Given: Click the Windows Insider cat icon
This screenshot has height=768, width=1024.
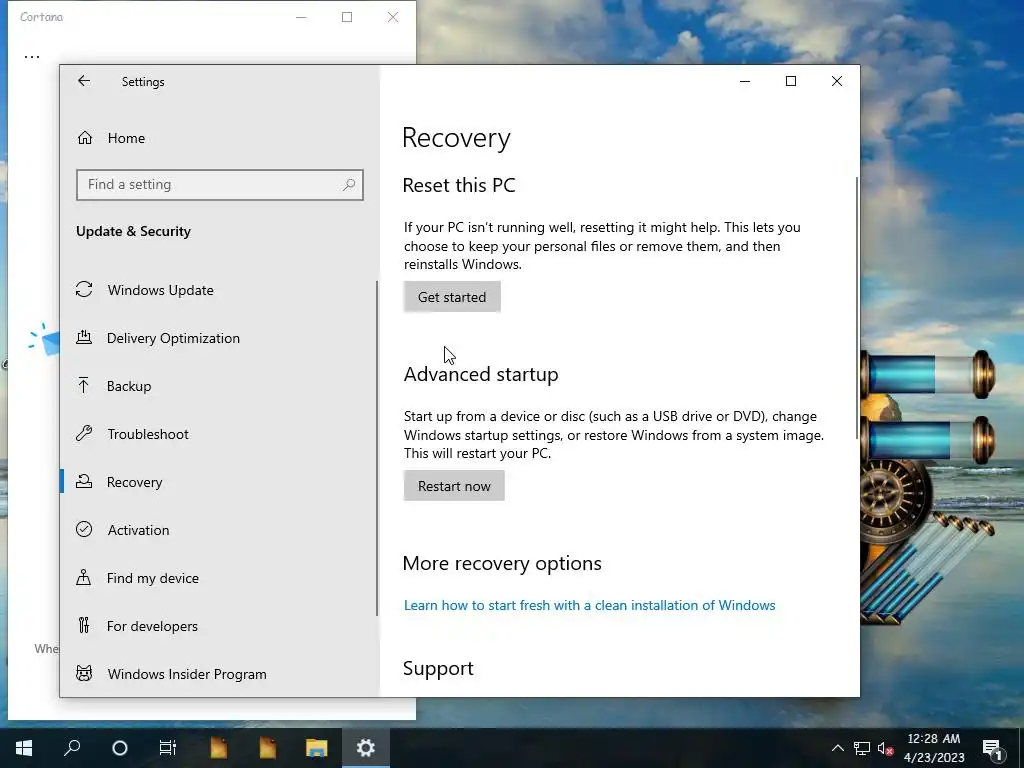Looking at the screenshot, I should pyautogui.click(x=84, y=673).
